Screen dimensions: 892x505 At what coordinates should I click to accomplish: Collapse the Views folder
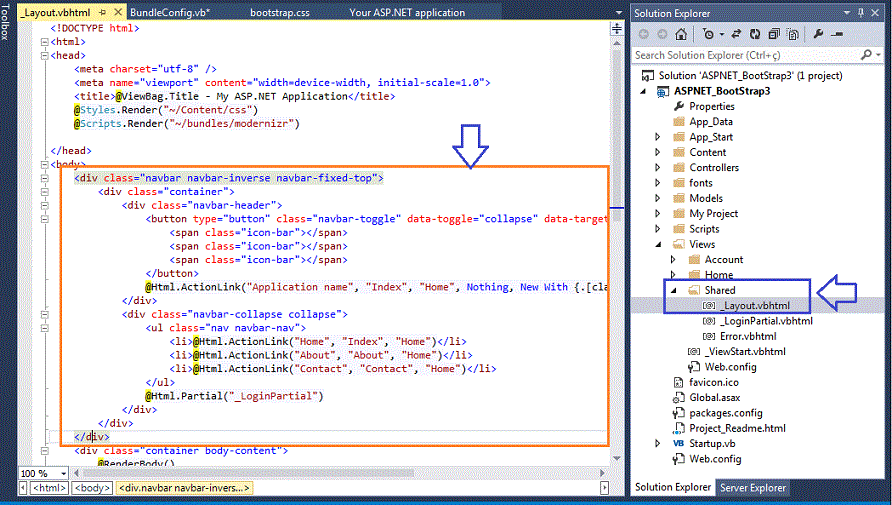tap(658, 245)
